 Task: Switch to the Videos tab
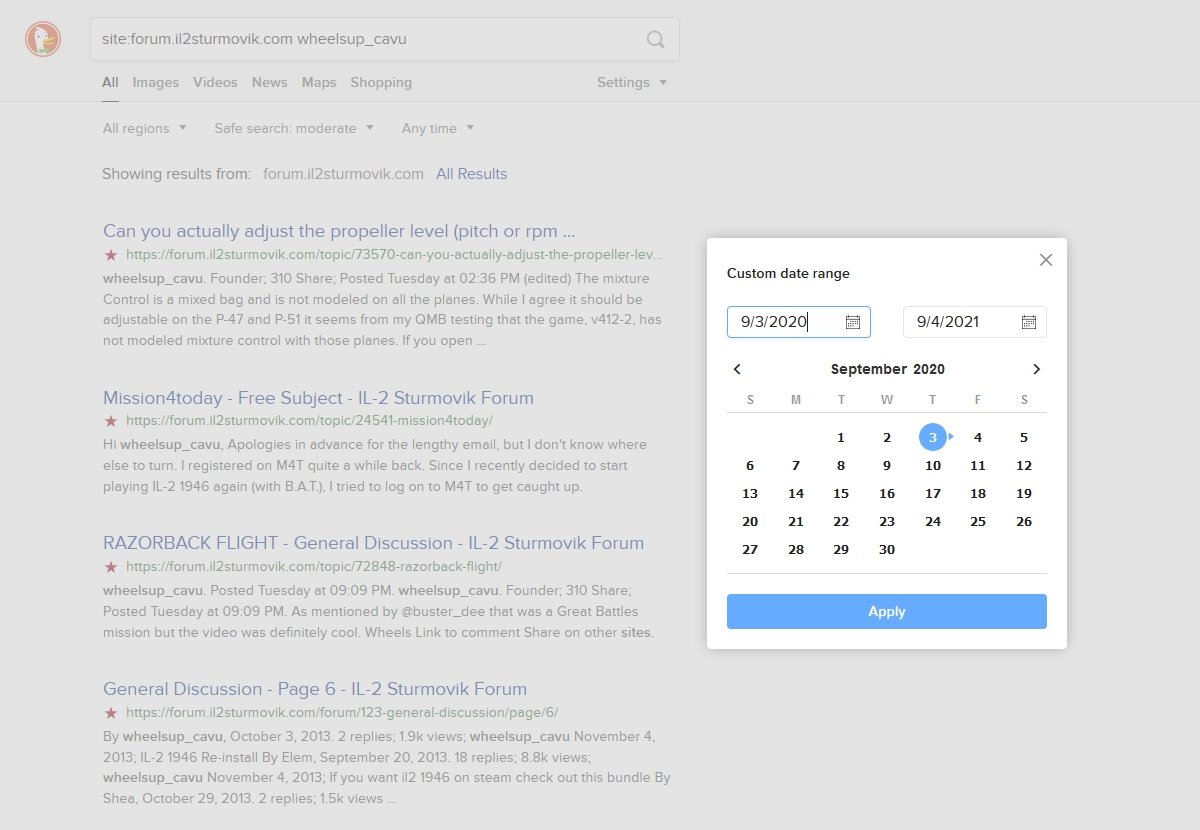tap(215, 82)
